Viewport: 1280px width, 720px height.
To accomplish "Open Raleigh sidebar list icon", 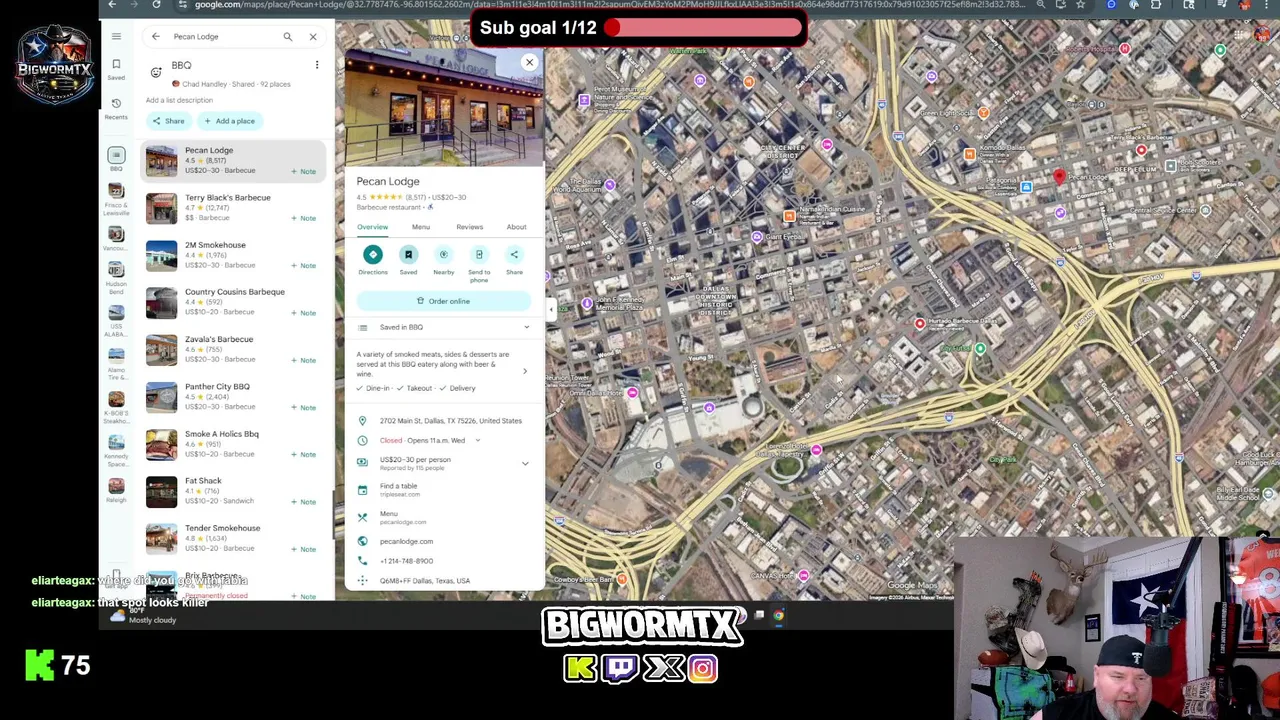I will [x=116, y=488].
